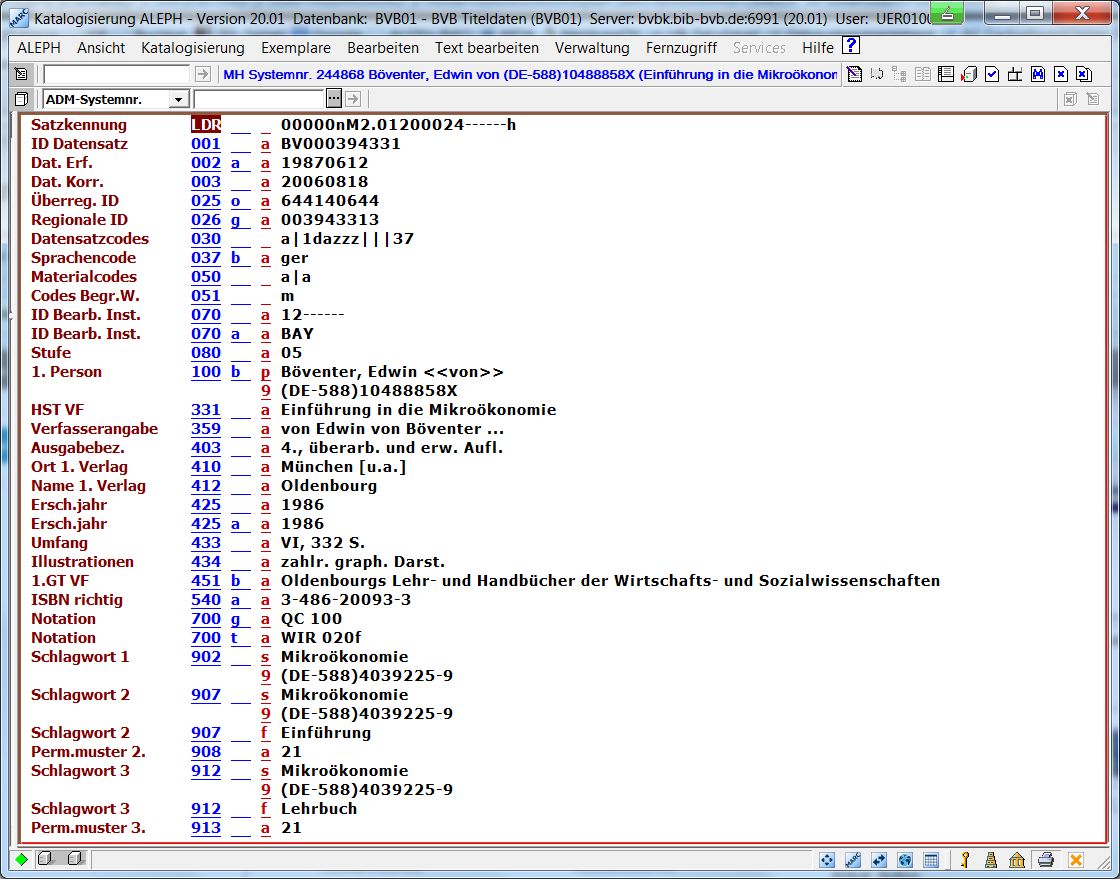This screenshot has width=1120, height=879.
Task: Click the key icon in status bar
Action: 965,860
